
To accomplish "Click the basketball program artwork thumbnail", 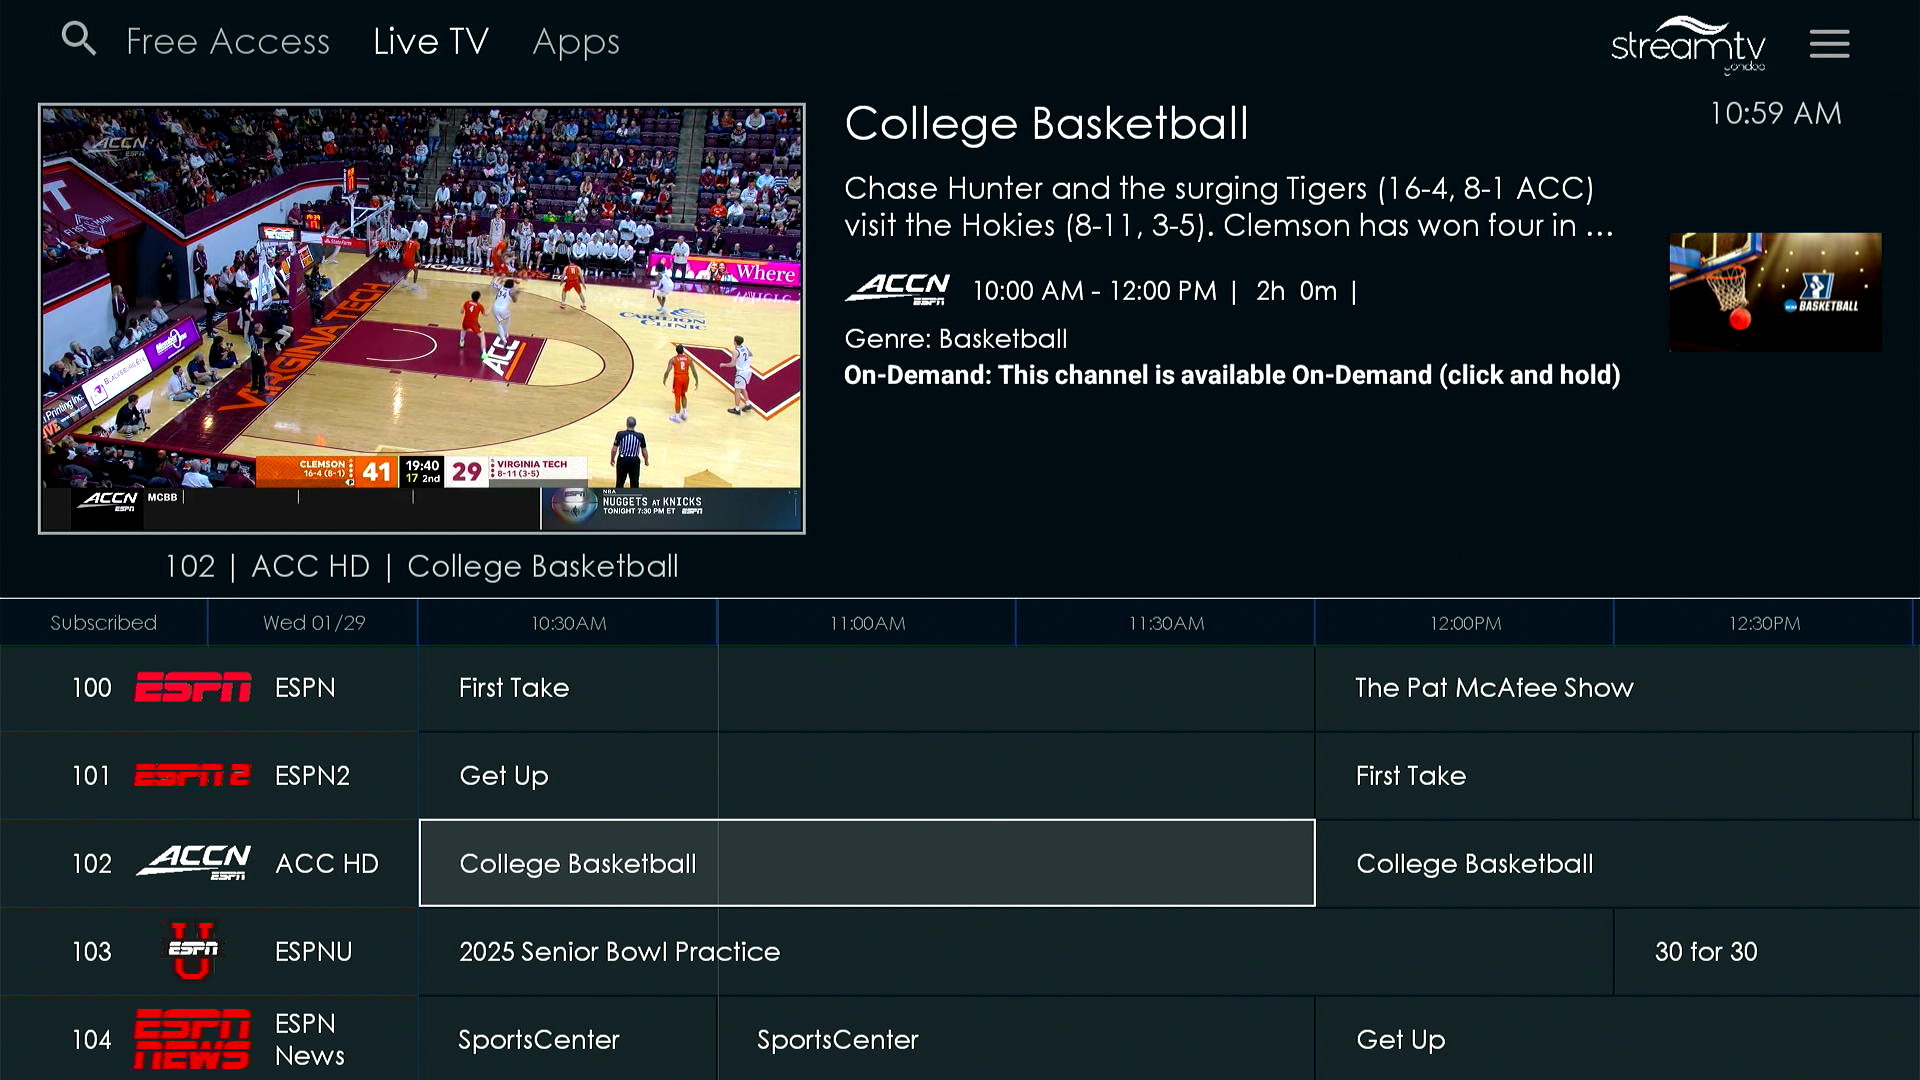I will [x=1775, y=292].
